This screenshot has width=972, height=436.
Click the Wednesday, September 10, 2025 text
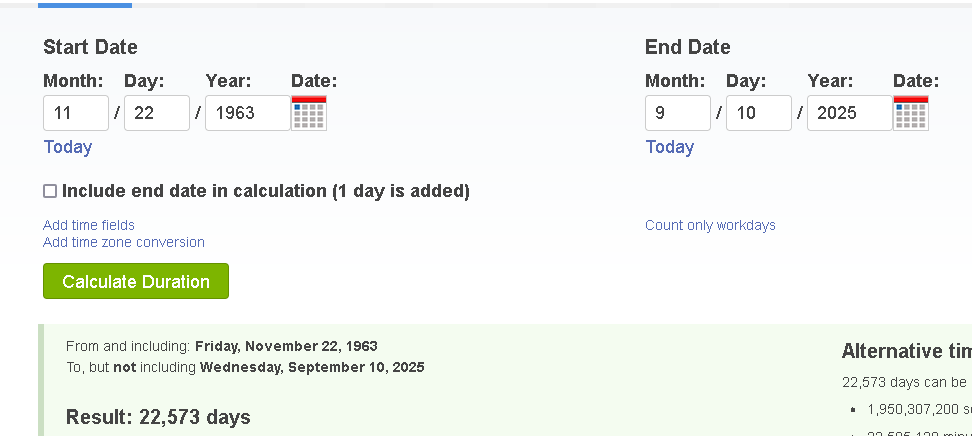[x=312, y=367]
